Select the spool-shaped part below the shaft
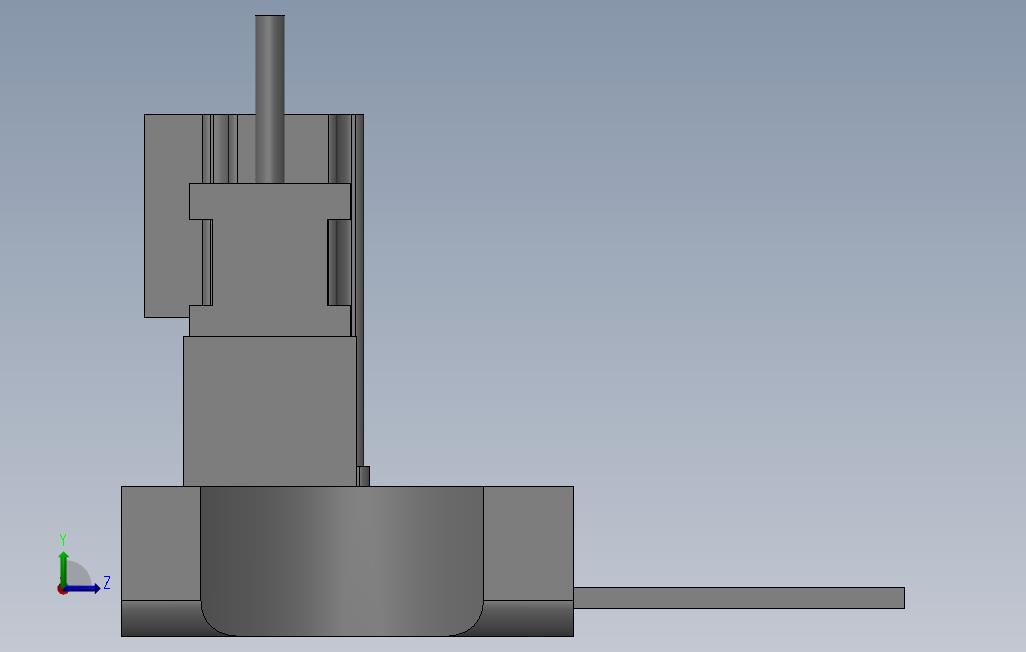The width and height of the screenshot is (1026, 652). tap(270, 259)
